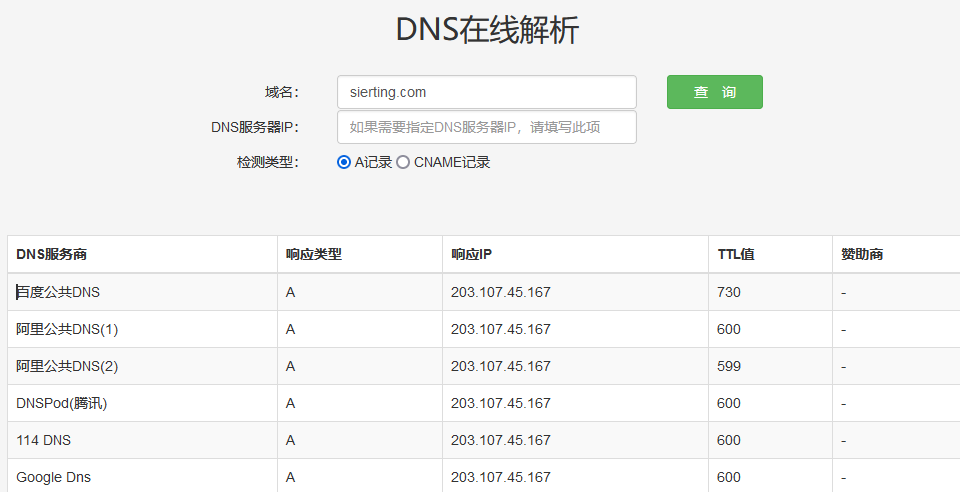Click the 响应类型 column header

click(313, 254)
